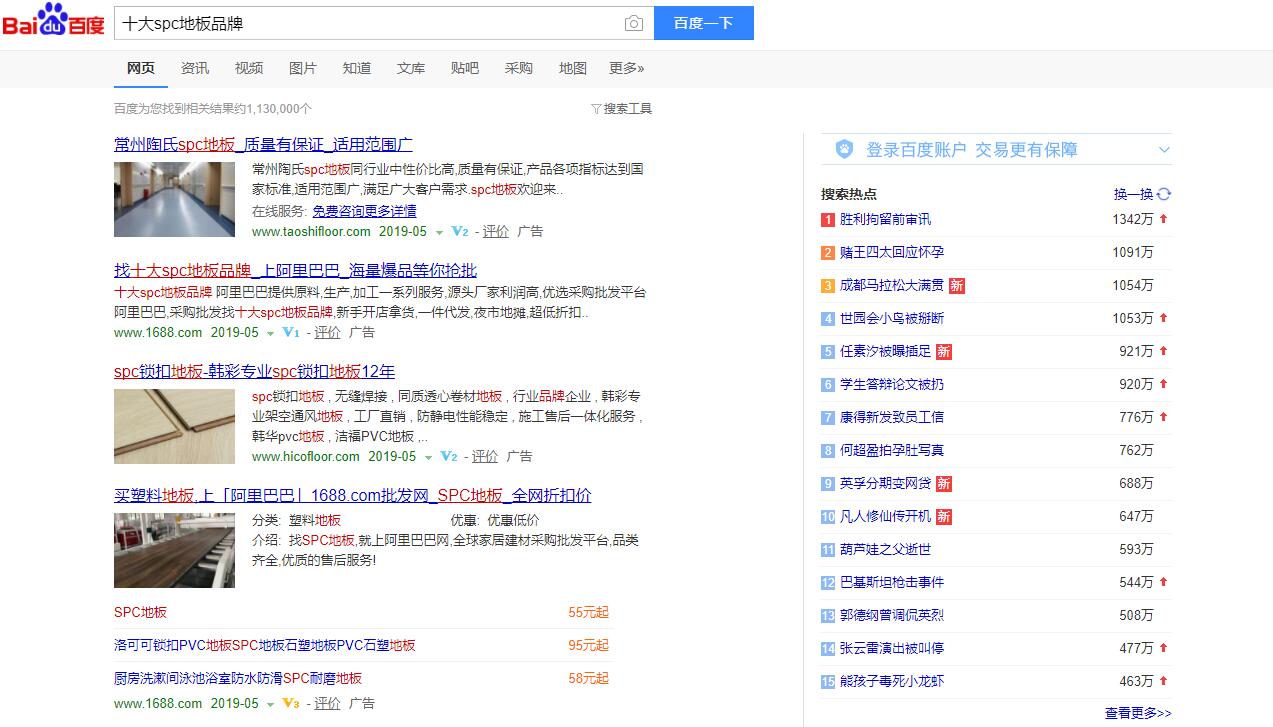
Task: Click 评价 link for taoshifloor.com result
Action: tap(496, 232)
